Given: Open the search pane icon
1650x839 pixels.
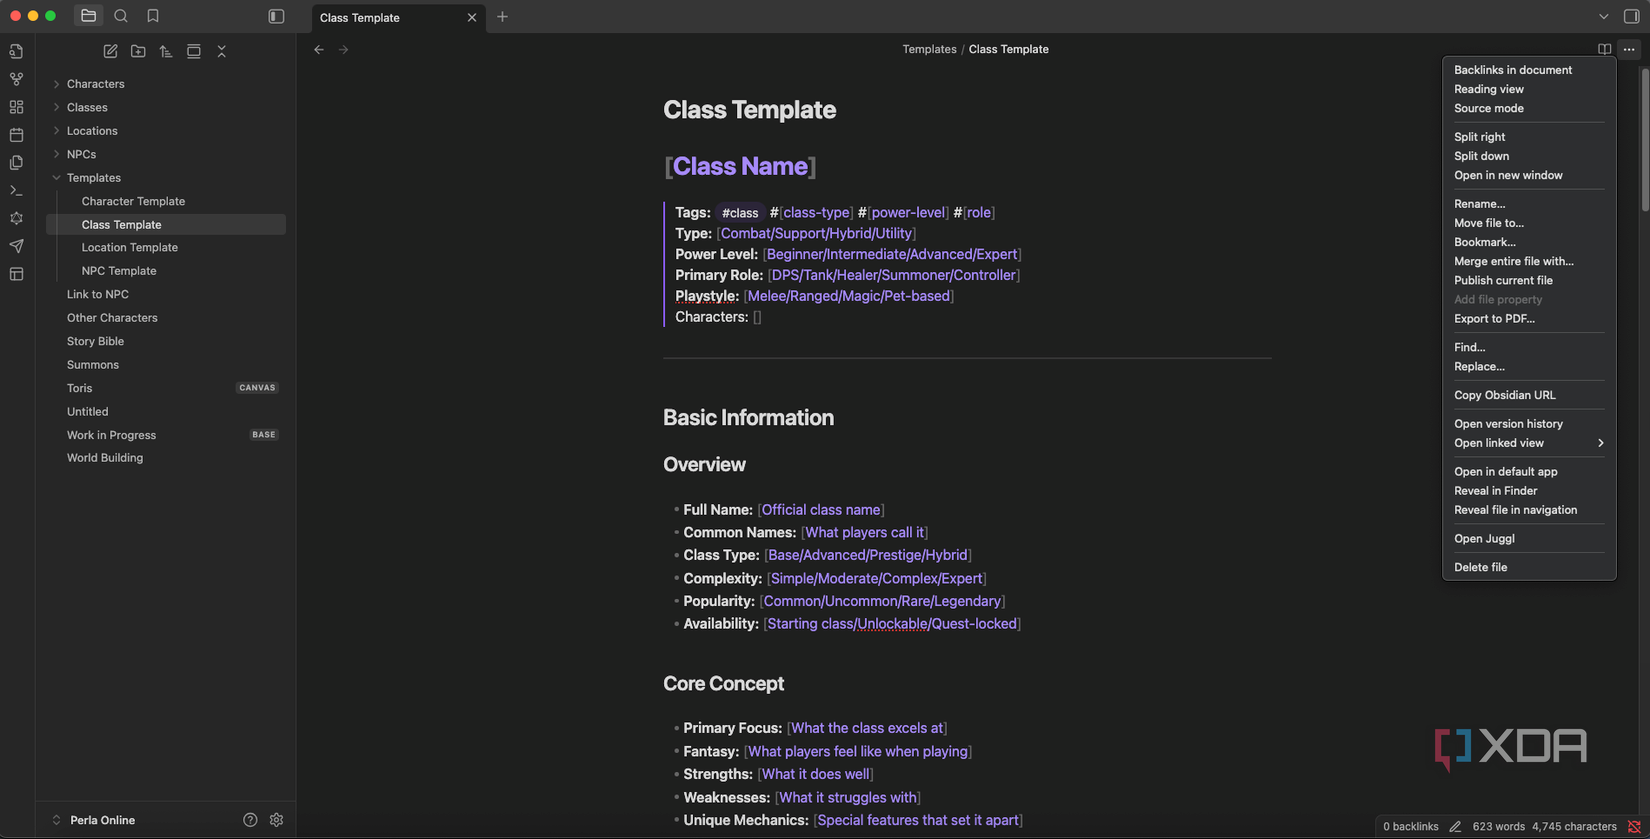Looking at the screenshot, I should 121,16.
